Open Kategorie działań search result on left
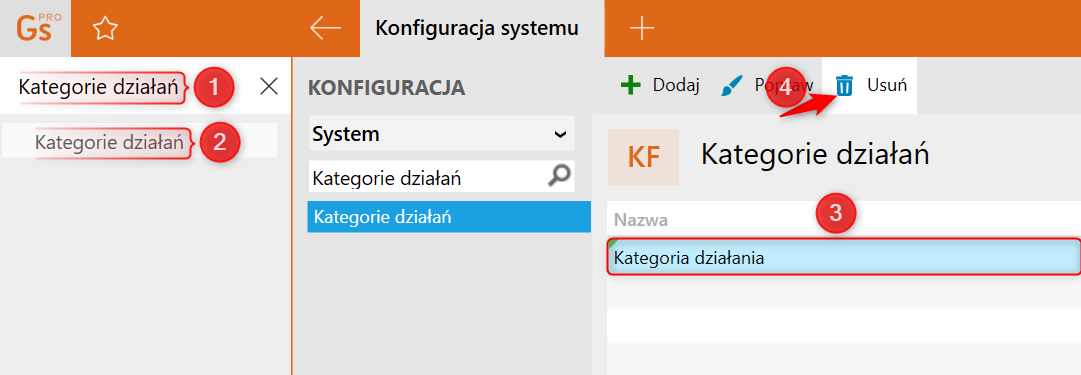Viewport: 1081px width, 375px height. (110, 143)
